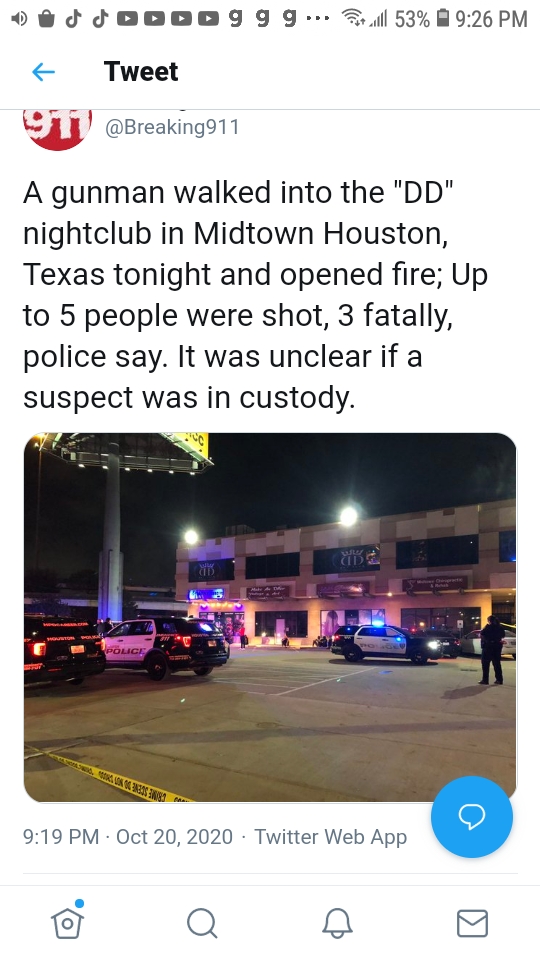Tap the blue reply bubble button
540x960 pixels.
(471, 816)
